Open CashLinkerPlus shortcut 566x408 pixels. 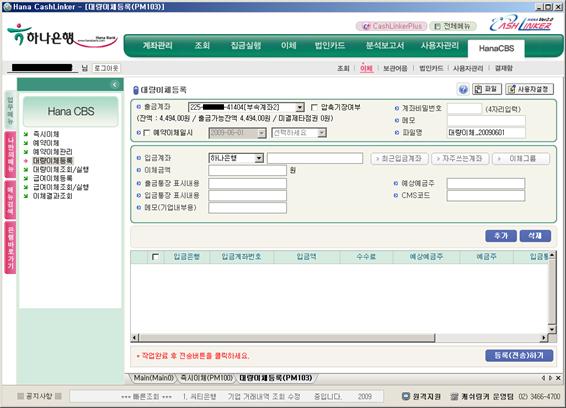coord(391,26)
